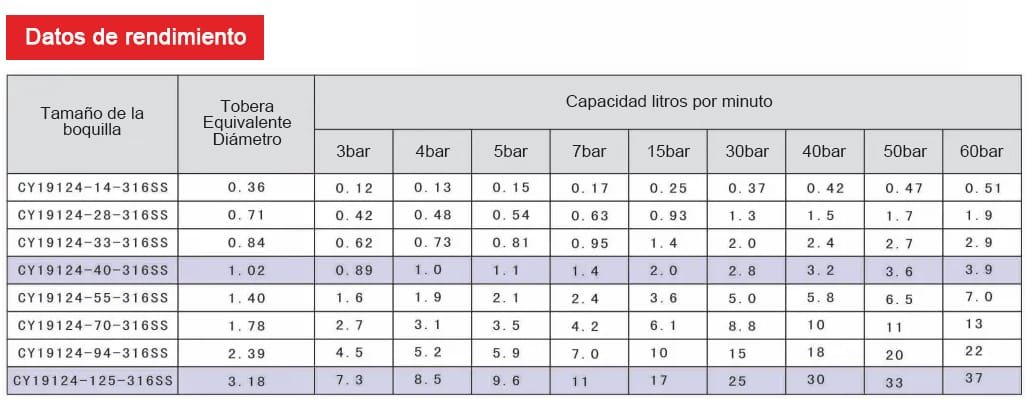The width and height of the screenshot is (1028, 401).
Task: Select the 3bar column header
Action: (x=354, y=151)
